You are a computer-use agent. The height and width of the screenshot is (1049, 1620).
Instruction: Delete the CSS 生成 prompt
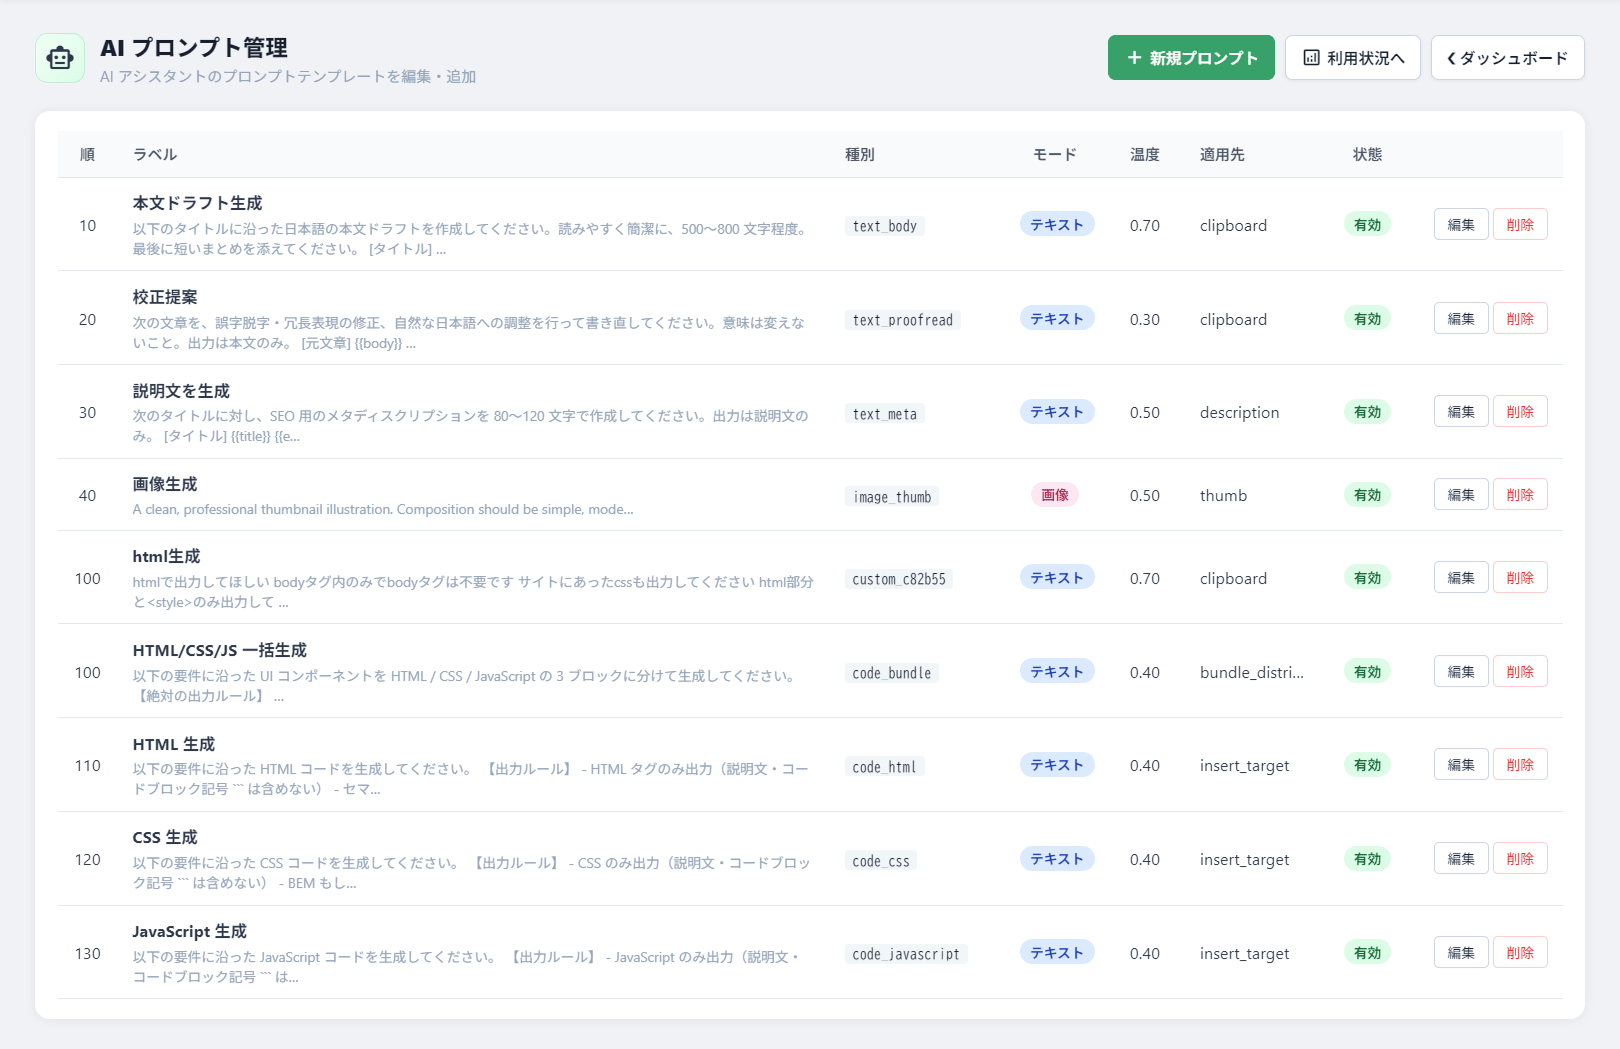[1520, 859]
